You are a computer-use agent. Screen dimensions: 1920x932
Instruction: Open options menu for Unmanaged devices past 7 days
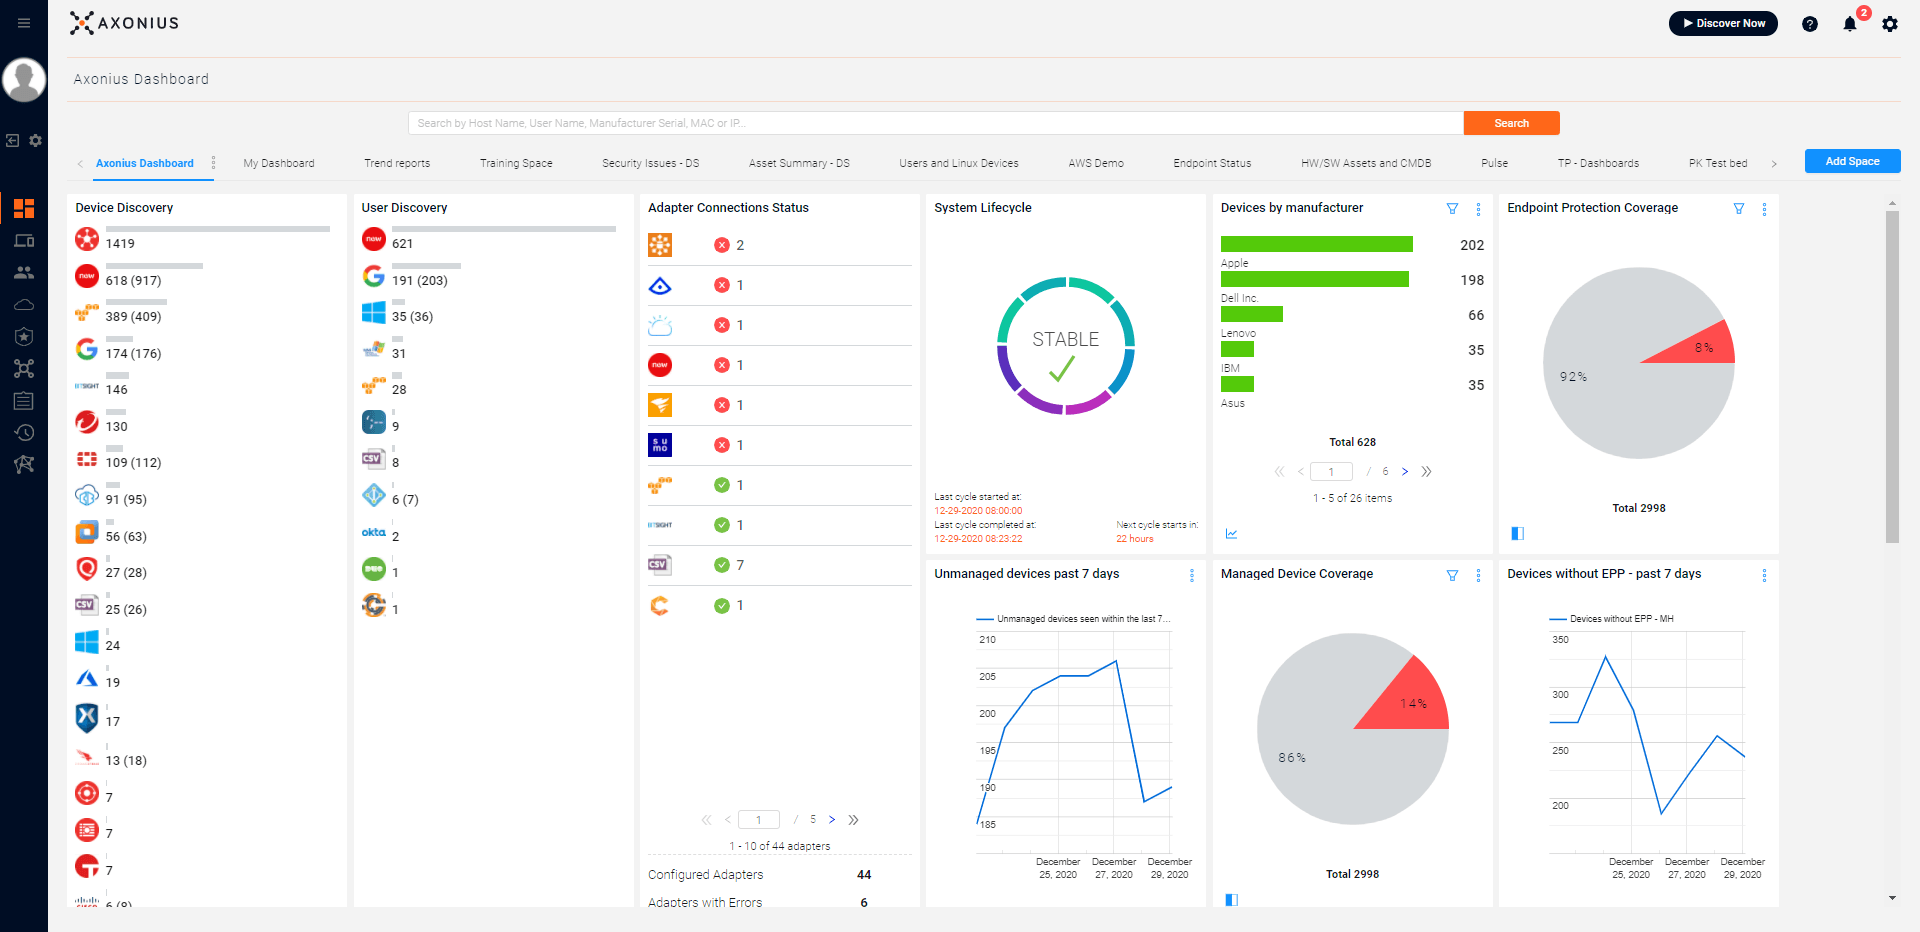[x=1191, y=575]
